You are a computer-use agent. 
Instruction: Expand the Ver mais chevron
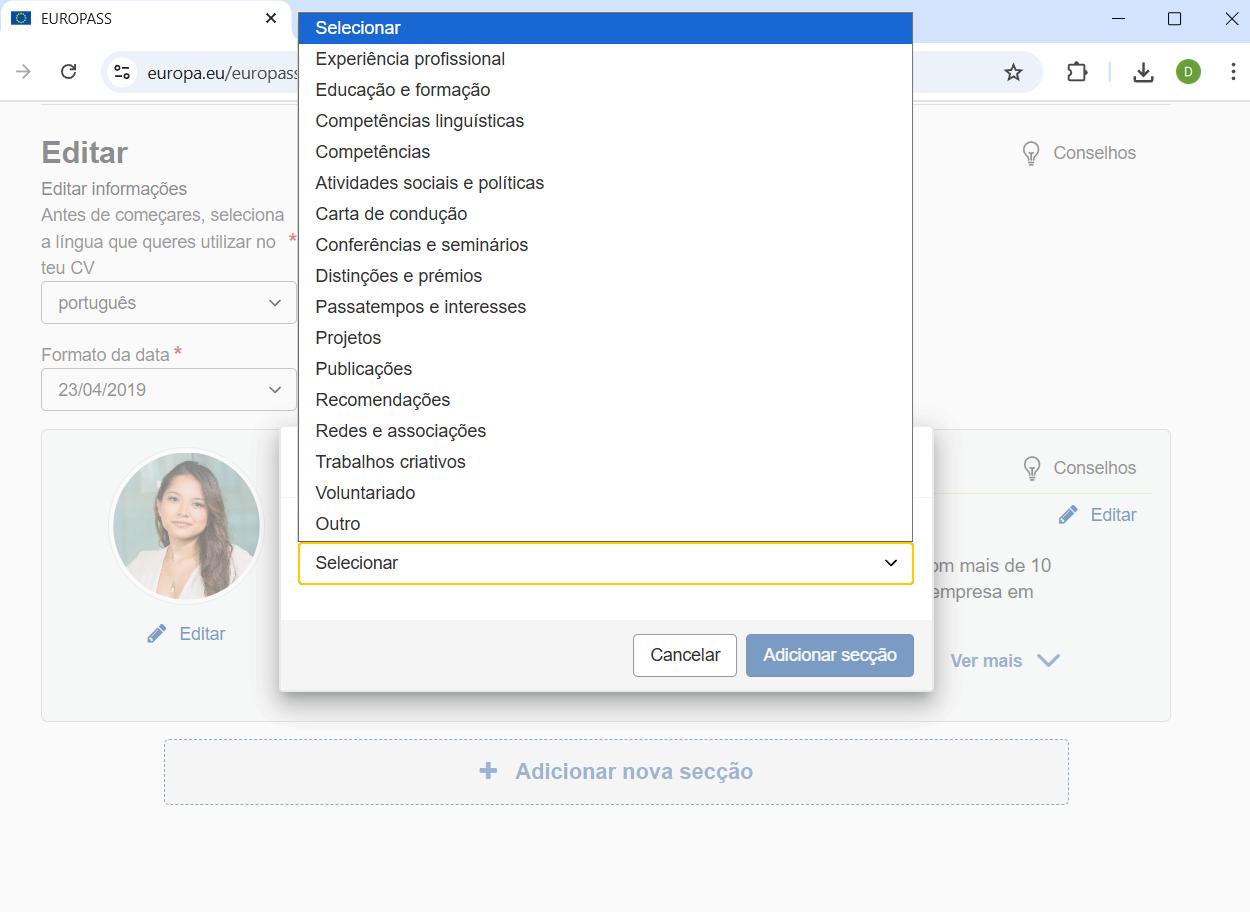[1047, 660]
